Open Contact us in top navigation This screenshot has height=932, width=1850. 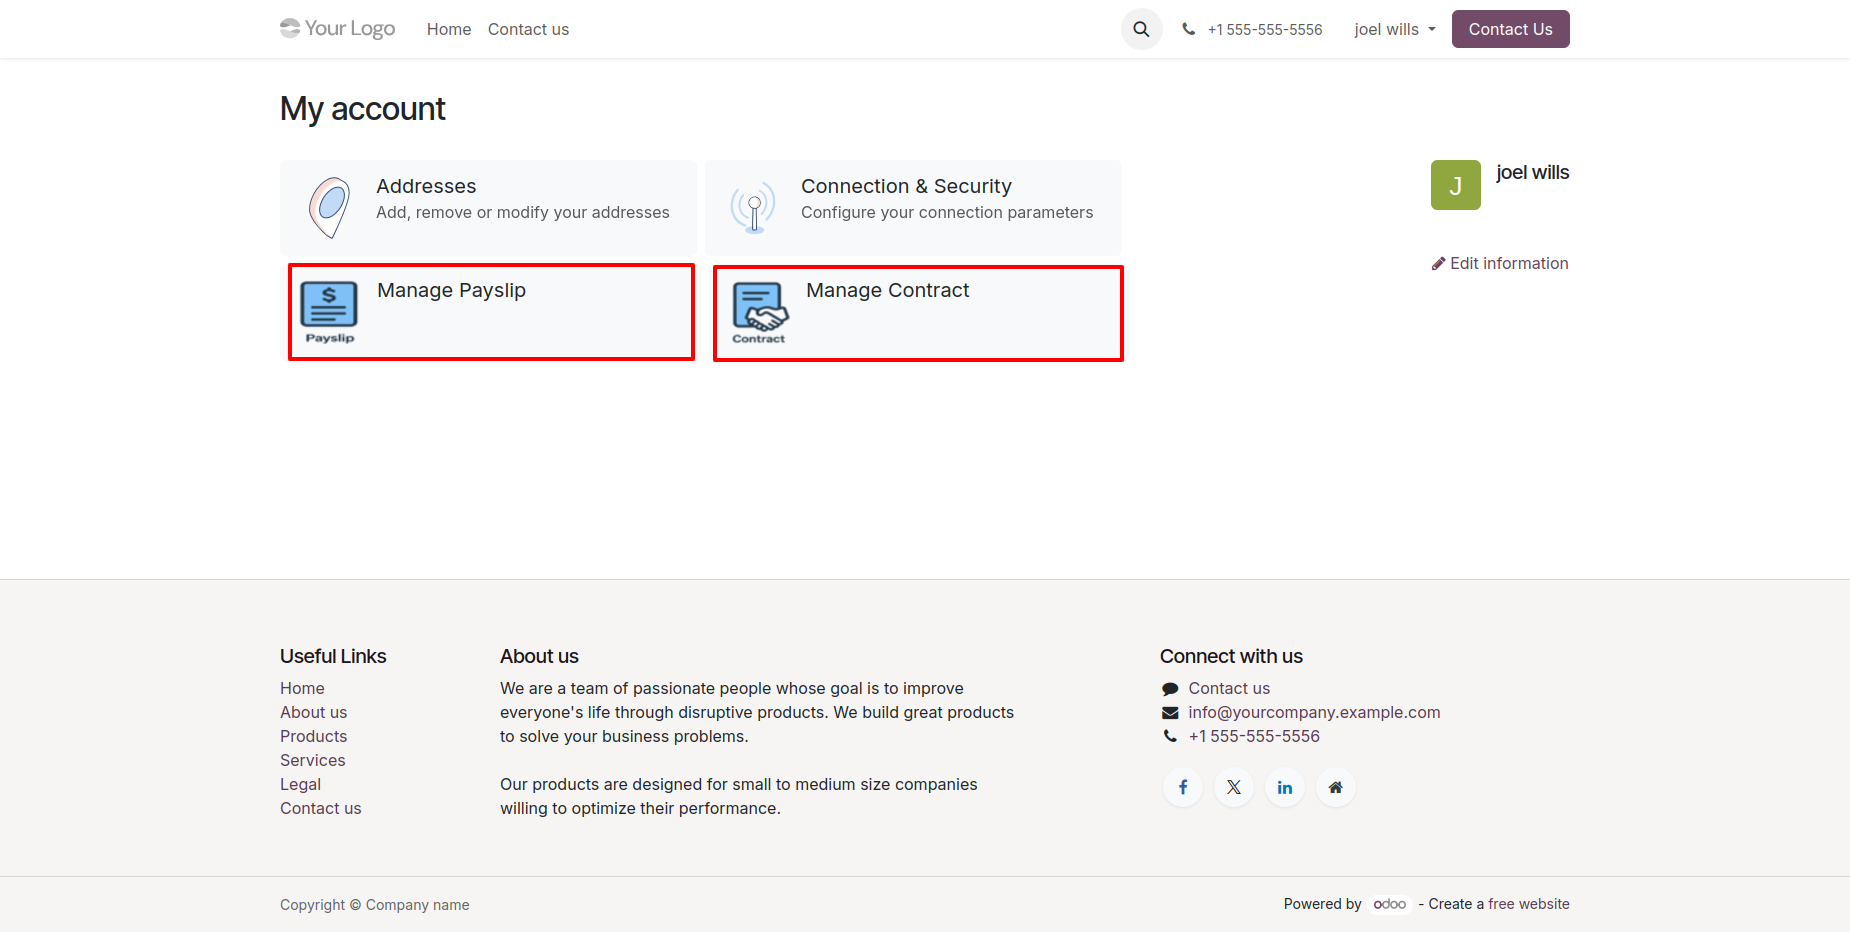[x=528, y=29]
